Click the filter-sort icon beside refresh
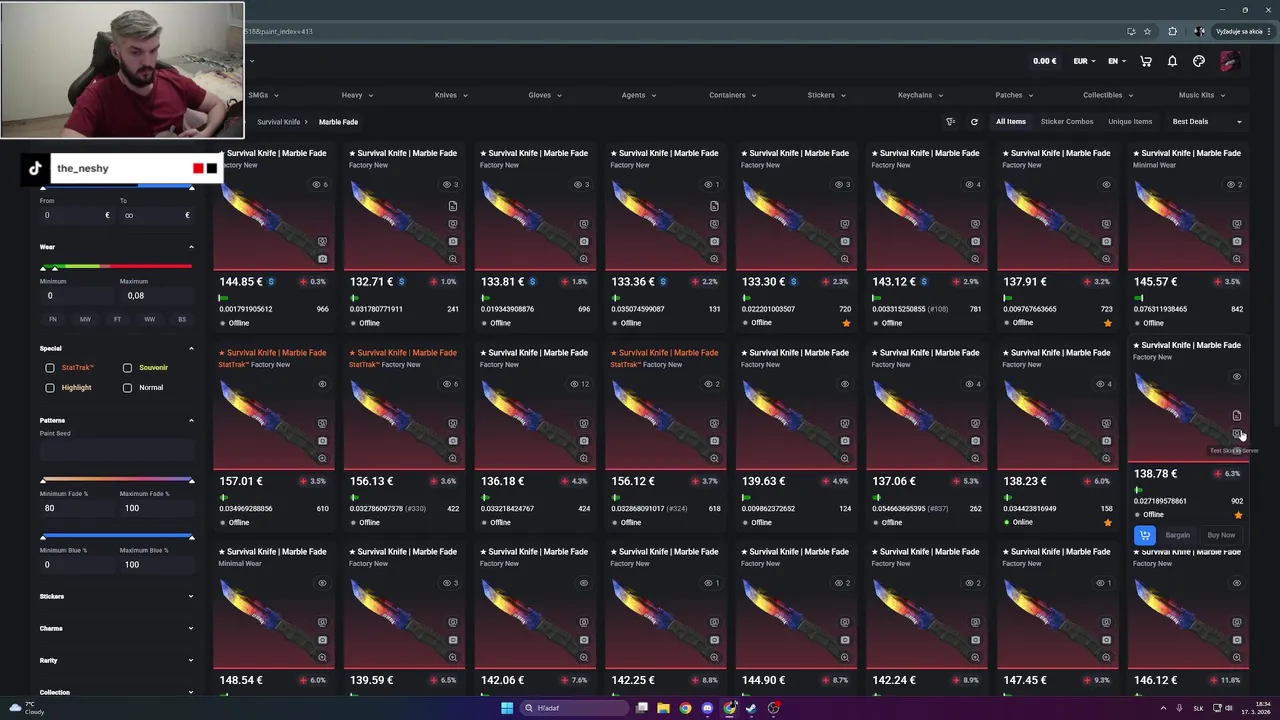Viewport: 1280px width, 720px height. pos(950,122)
